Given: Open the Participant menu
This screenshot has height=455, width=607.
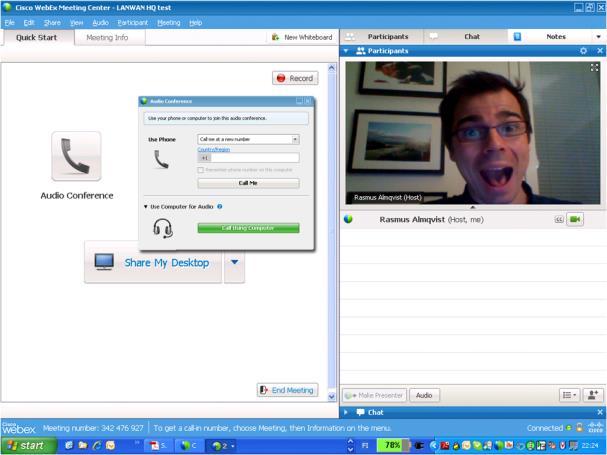Looking at the screenshot, I should click(x=133, y=23).
